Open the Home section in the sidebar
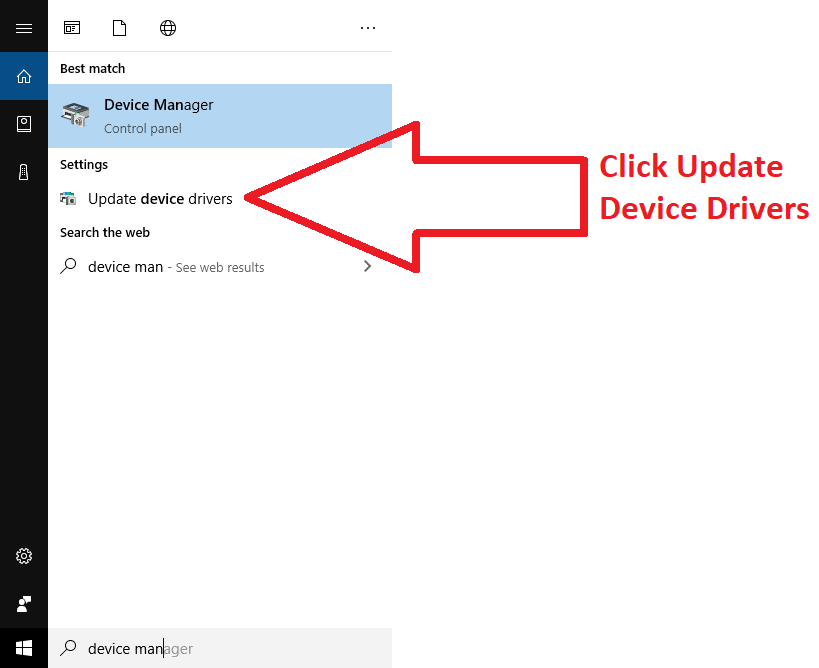The height and width of the screenshot is (668, 819). tap(24, 76)
